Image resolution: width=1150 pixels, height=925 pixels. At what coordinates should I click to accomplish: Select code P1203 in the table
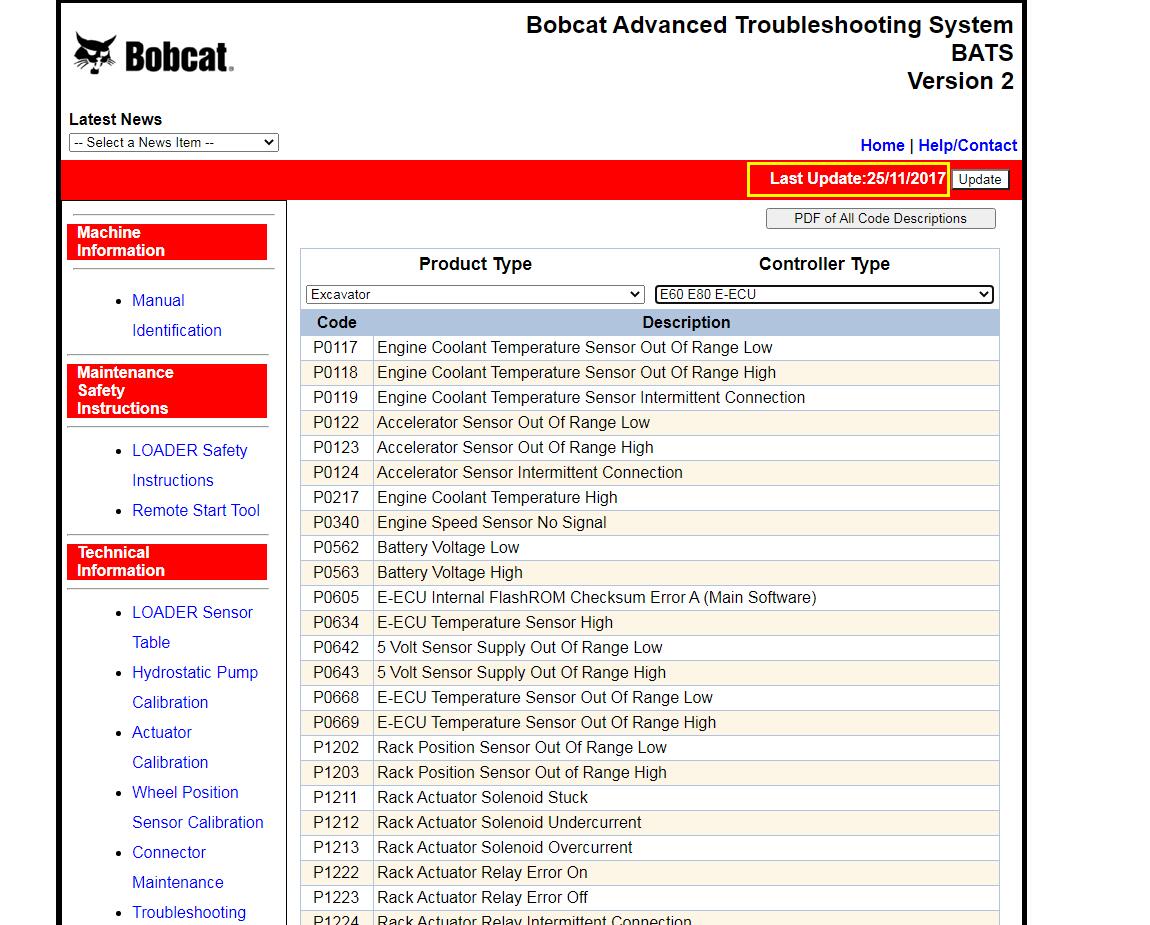pyautogui.click(x=336, y=772)
